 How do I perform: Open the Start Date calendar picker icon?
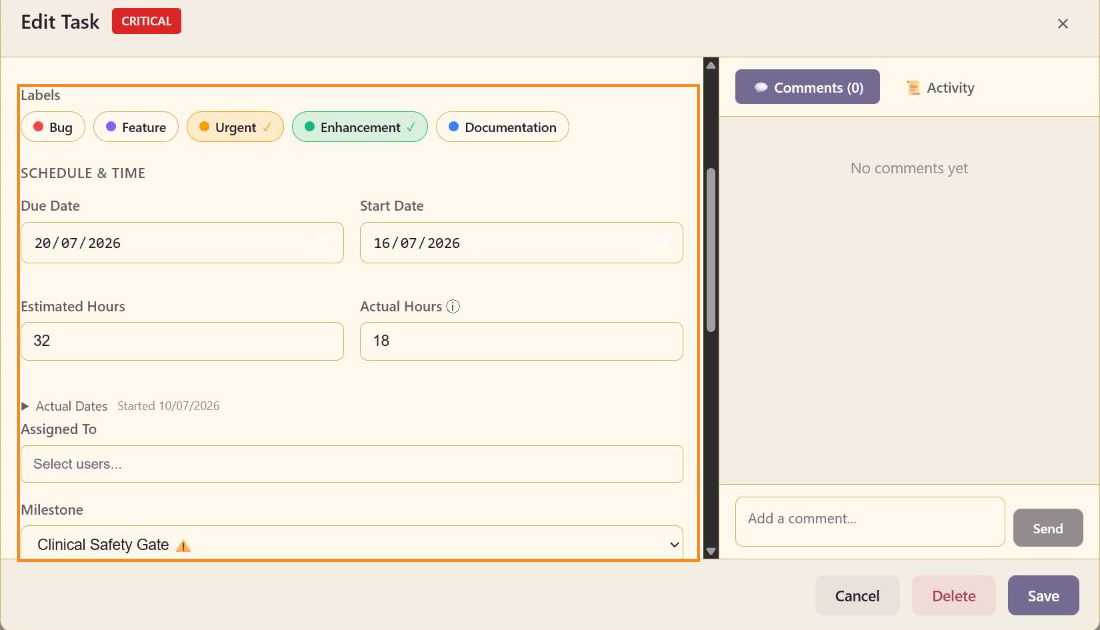tap(661, 243)
